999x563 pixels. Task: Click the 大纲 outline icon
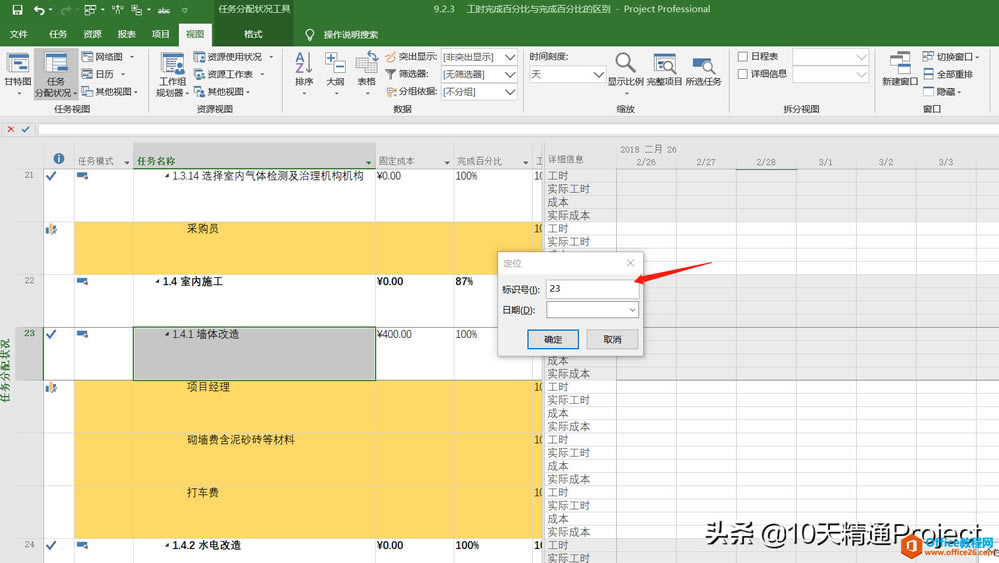pyautogui.click(x=336, y=70)
